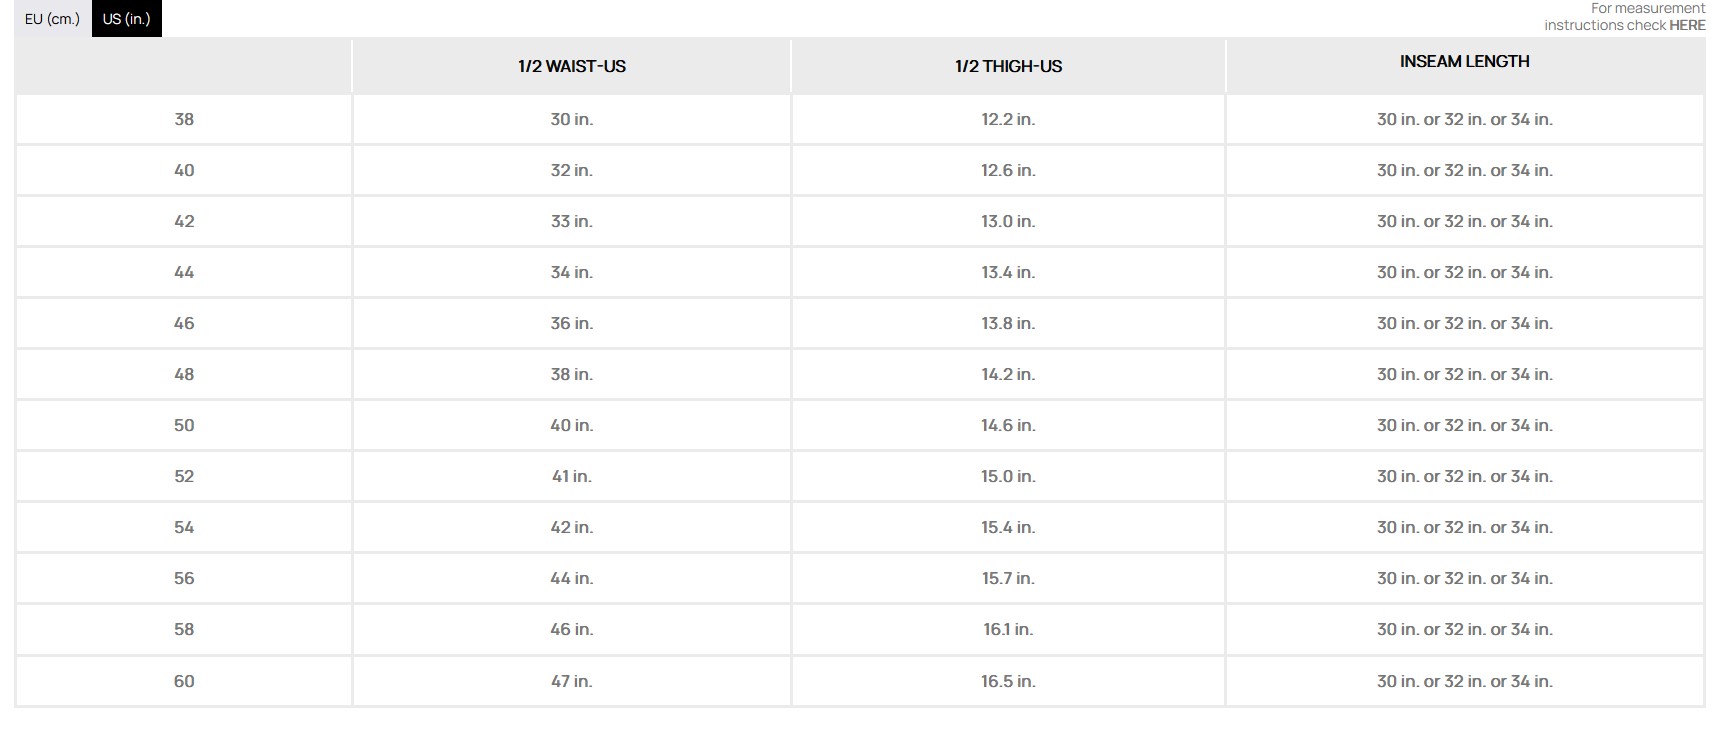Viewport: 1727px width, 729px height.
Task: Click the 12.2 in. thigh cell
Action: (x=1008, y=120)
